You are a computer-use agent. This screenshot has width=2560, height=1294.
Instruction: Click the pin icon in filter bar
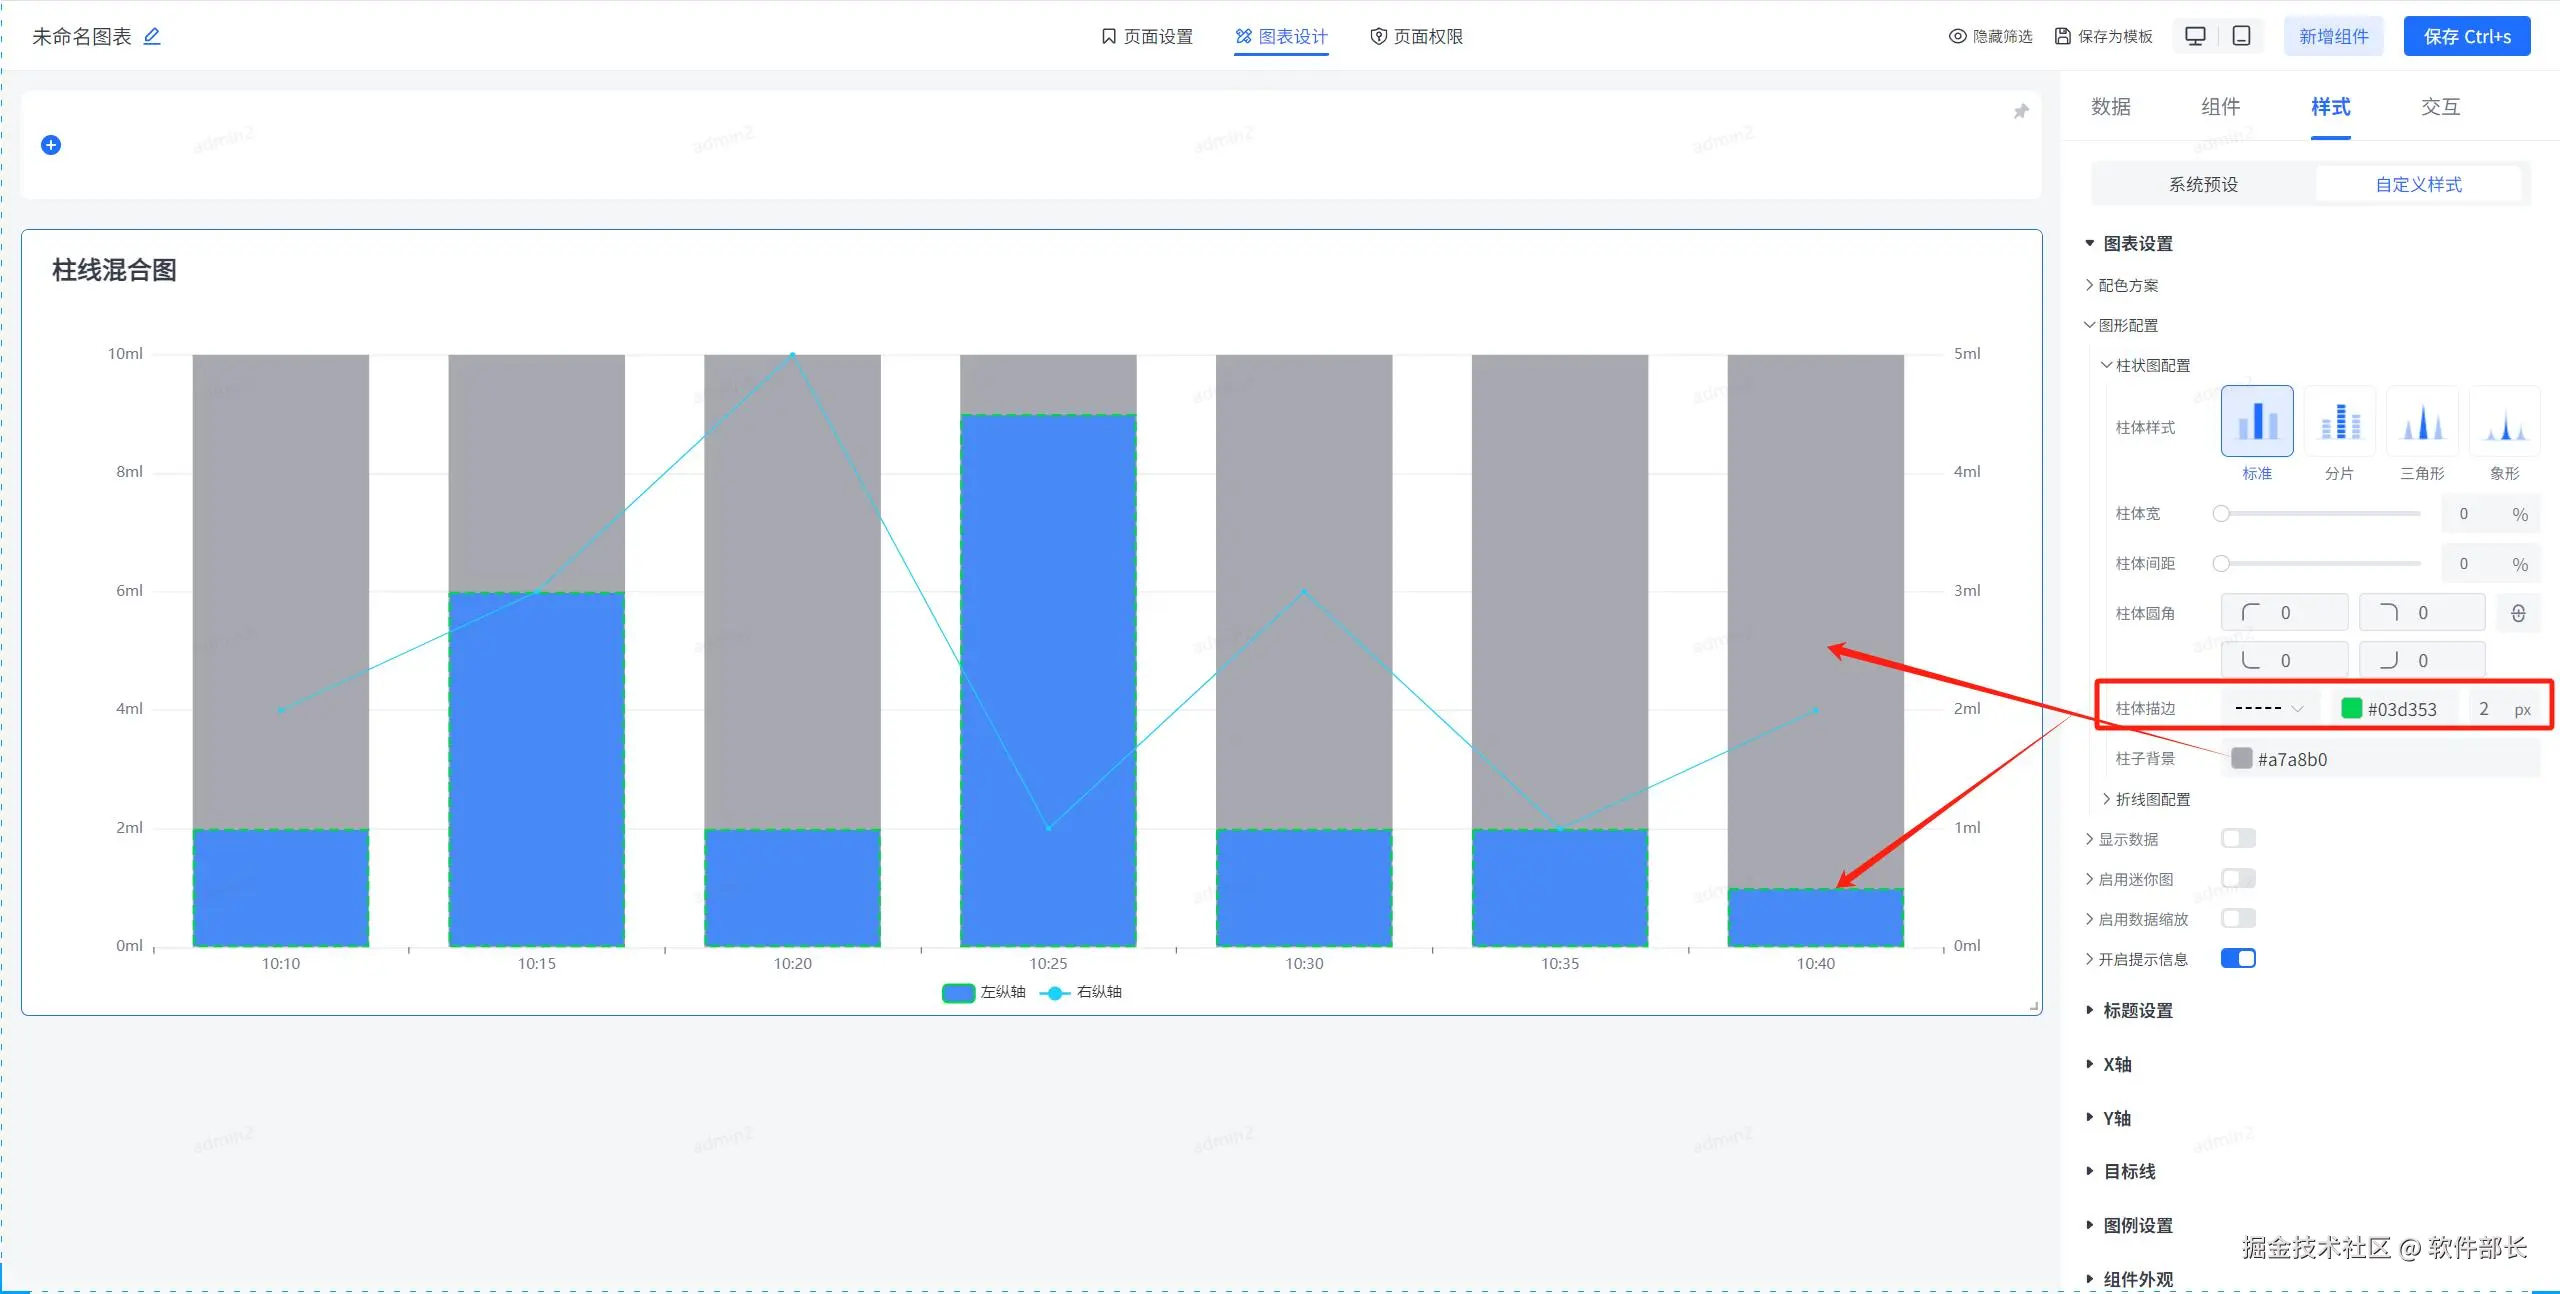pos(2020,111)
